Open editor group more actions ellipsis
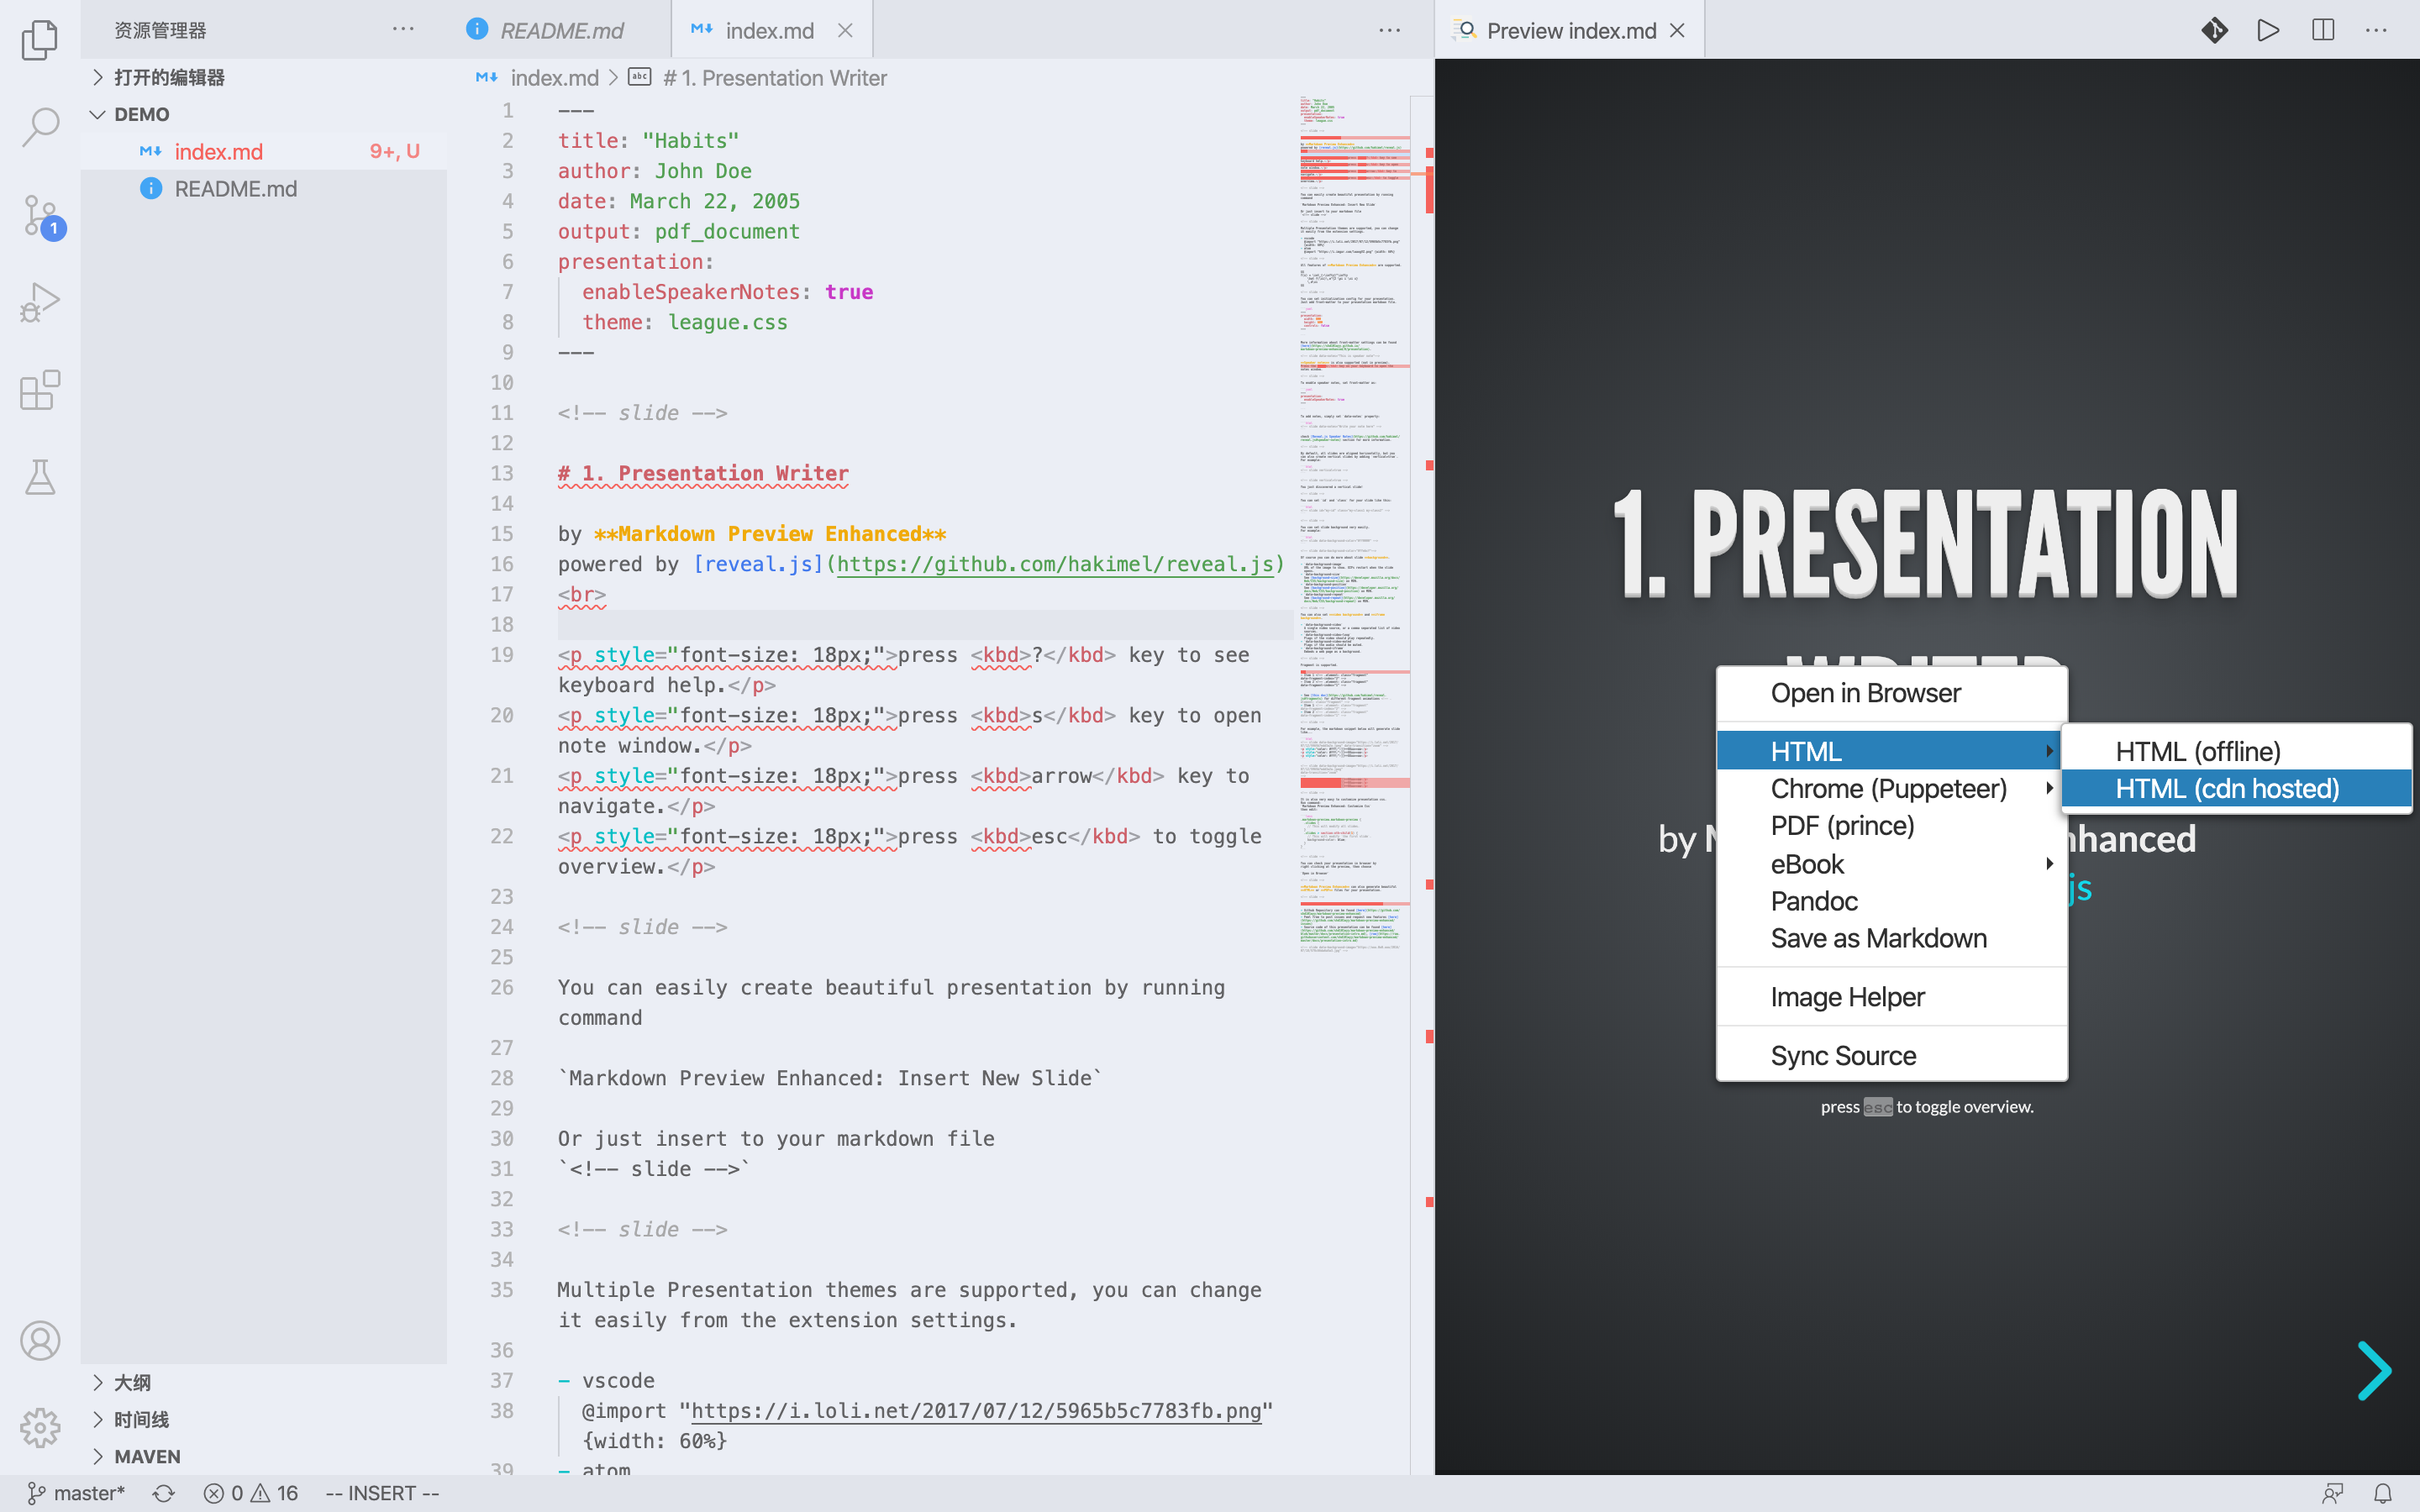 click(x=1390, y=30)
